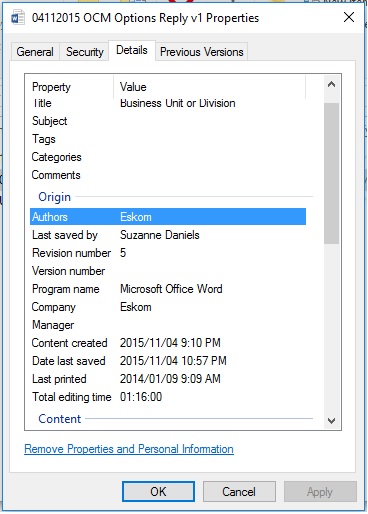
Task: Select the Last printed row
Action: [x=168, y=379]
